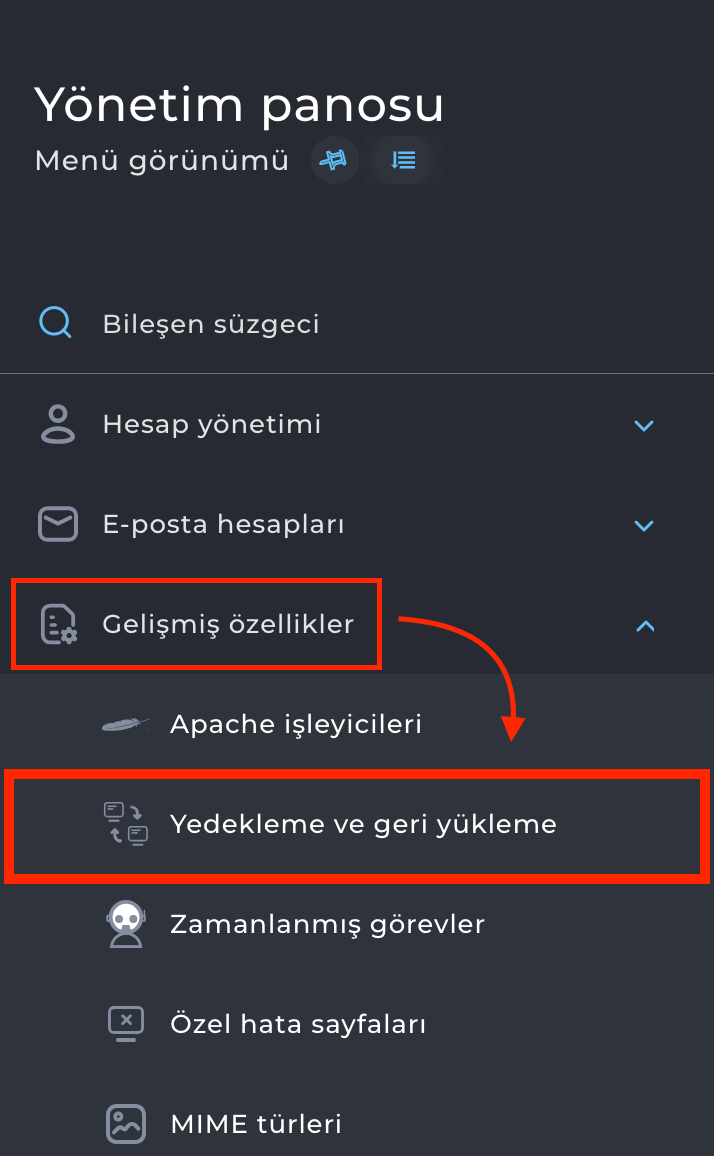Image resolution: width=714 pixels, height=1156 pixels.
Task: Select Yedekleme ve geri yükleme
Action: (363, 825)
